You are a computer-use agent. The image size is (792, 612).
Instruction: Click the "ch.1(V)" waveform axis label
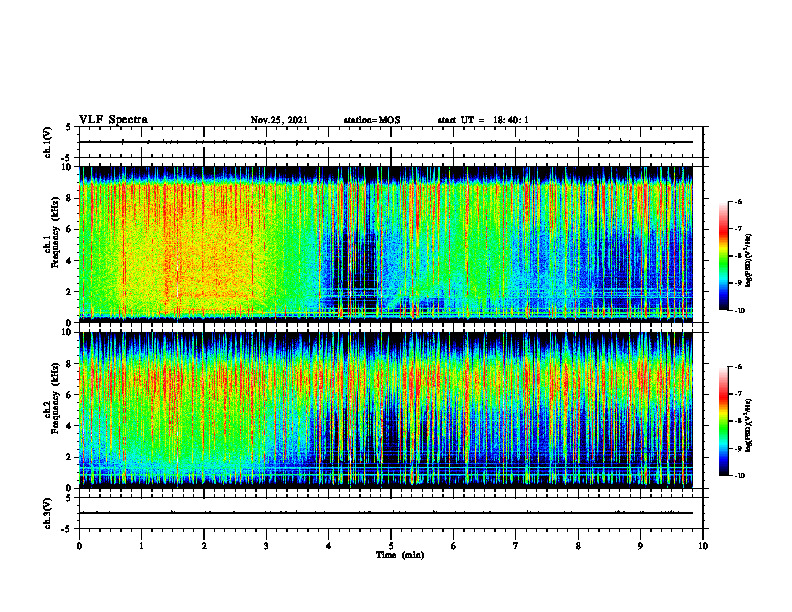pos(48,142)
